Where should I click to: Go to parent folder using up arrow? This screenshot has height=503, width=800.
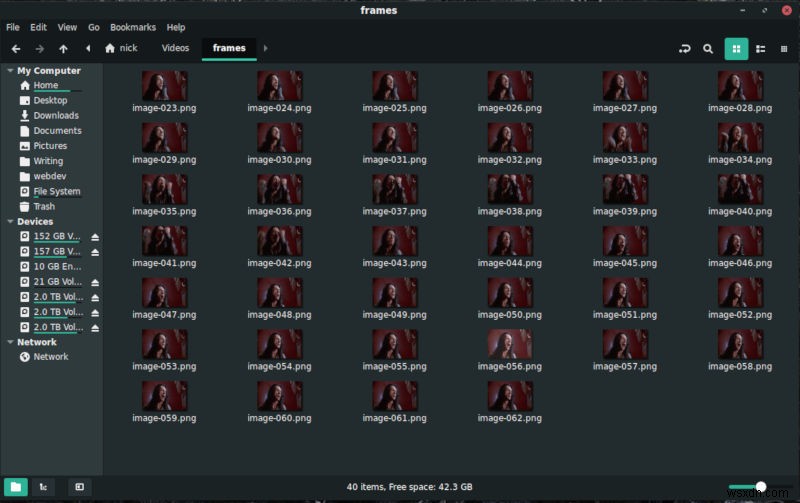point(63,48)
